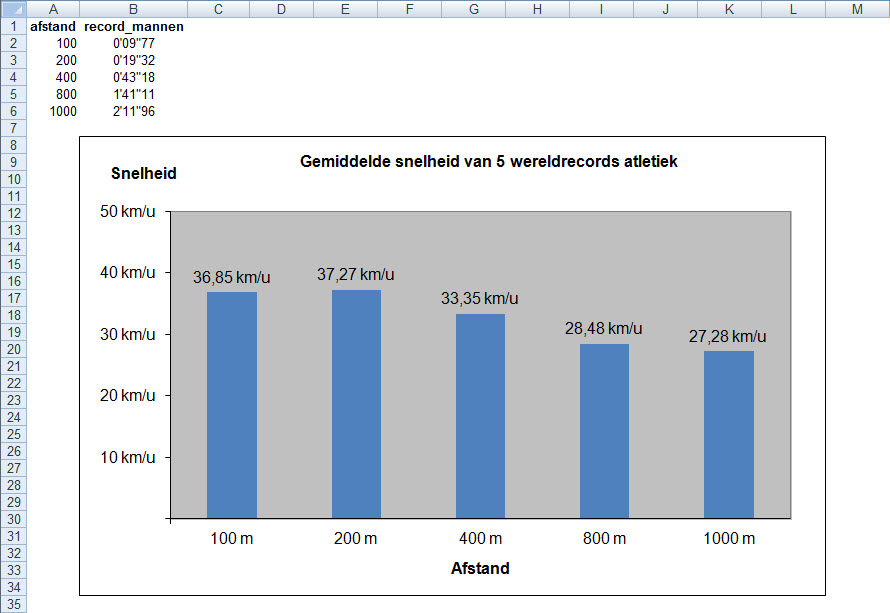Click the data label 36,85 km/u
This screenshot has height=613, width=890.
pyautogui.click(x=231, y=277)
